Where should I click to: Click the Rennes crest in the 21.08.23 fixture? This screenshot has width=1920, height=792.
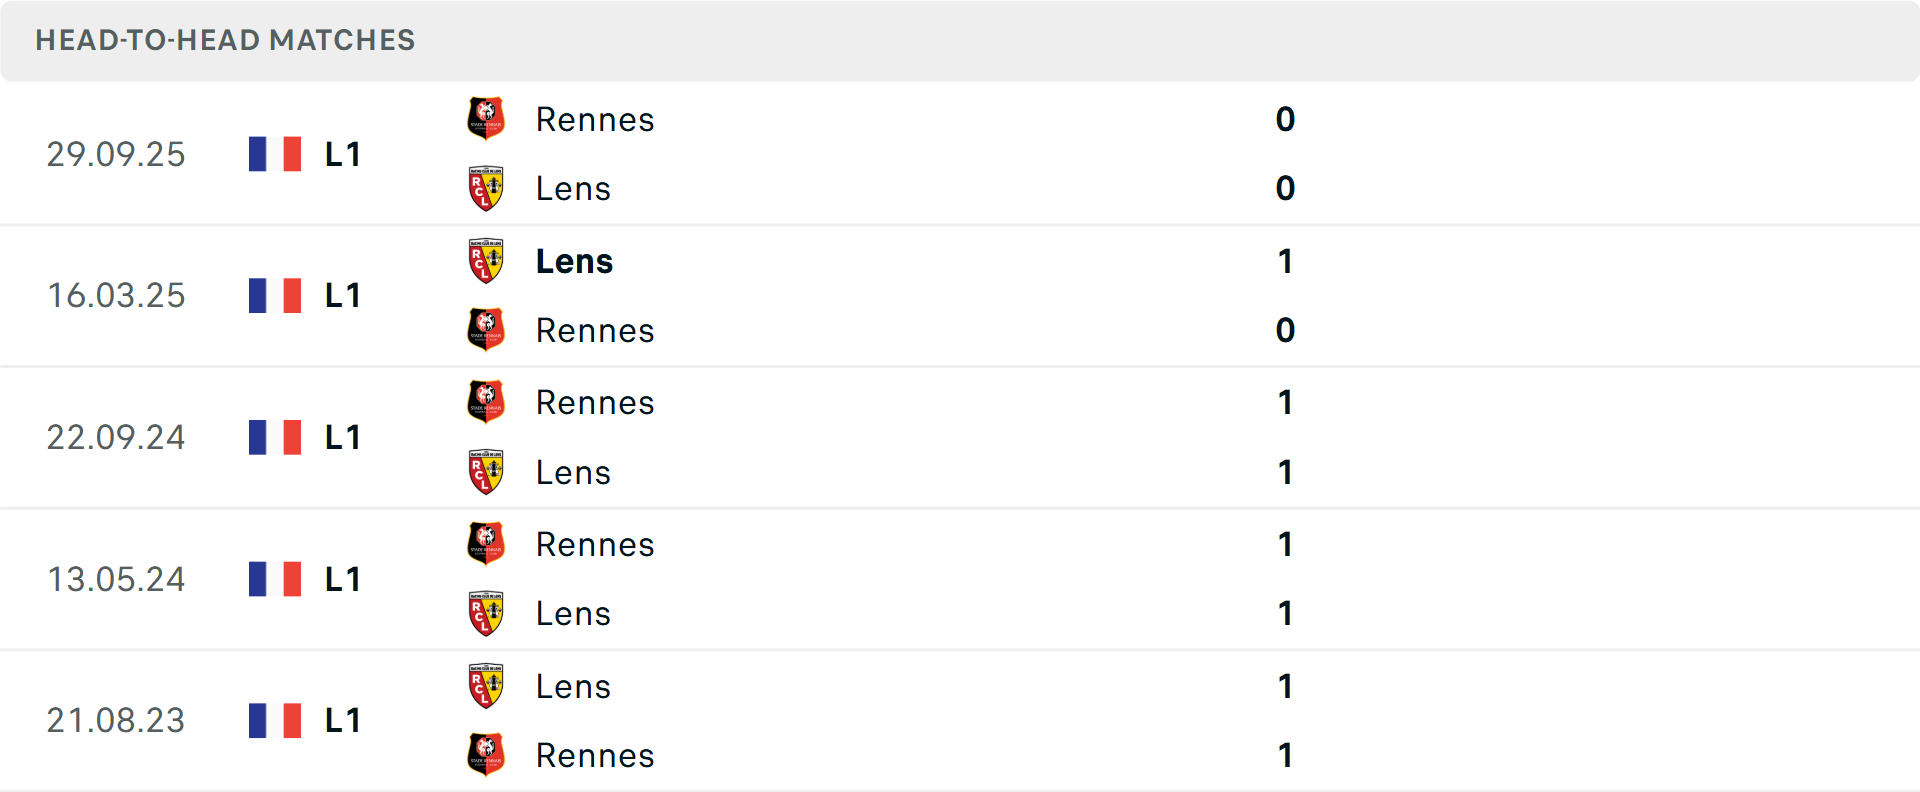pyautogui.click(x=487, y=755)
